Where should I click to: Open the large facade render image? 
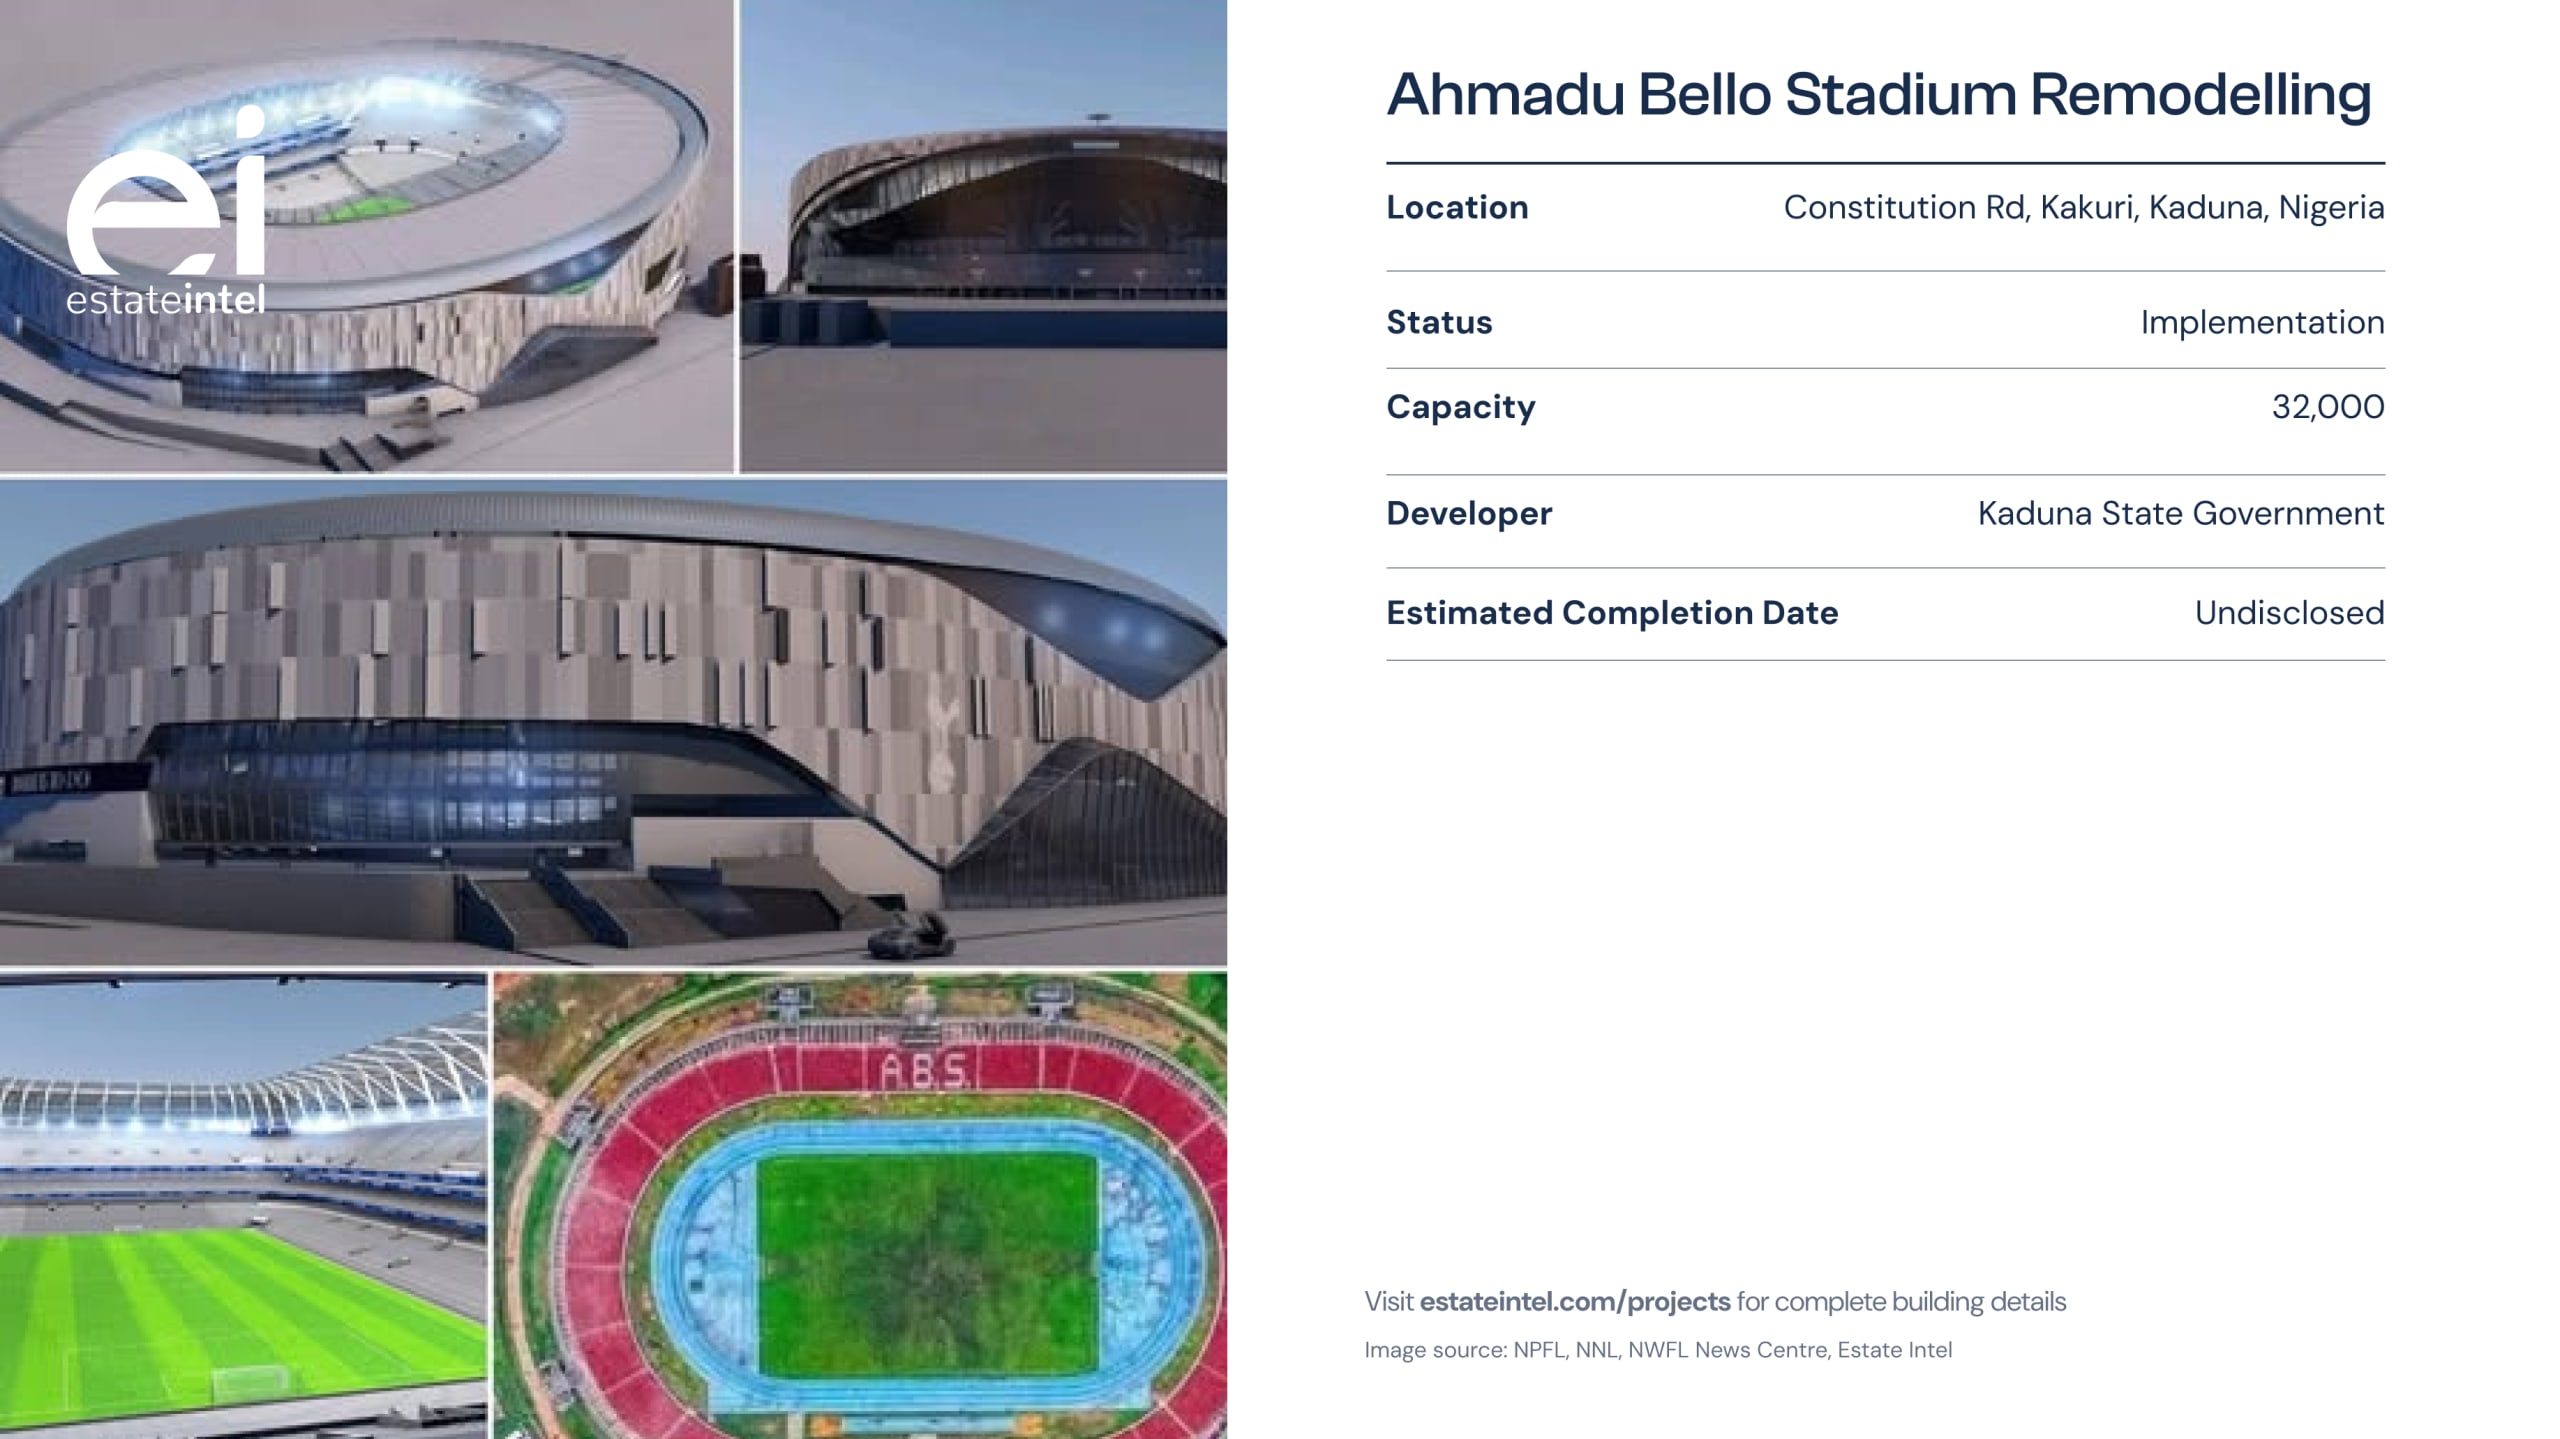click(x=613, y=723)
